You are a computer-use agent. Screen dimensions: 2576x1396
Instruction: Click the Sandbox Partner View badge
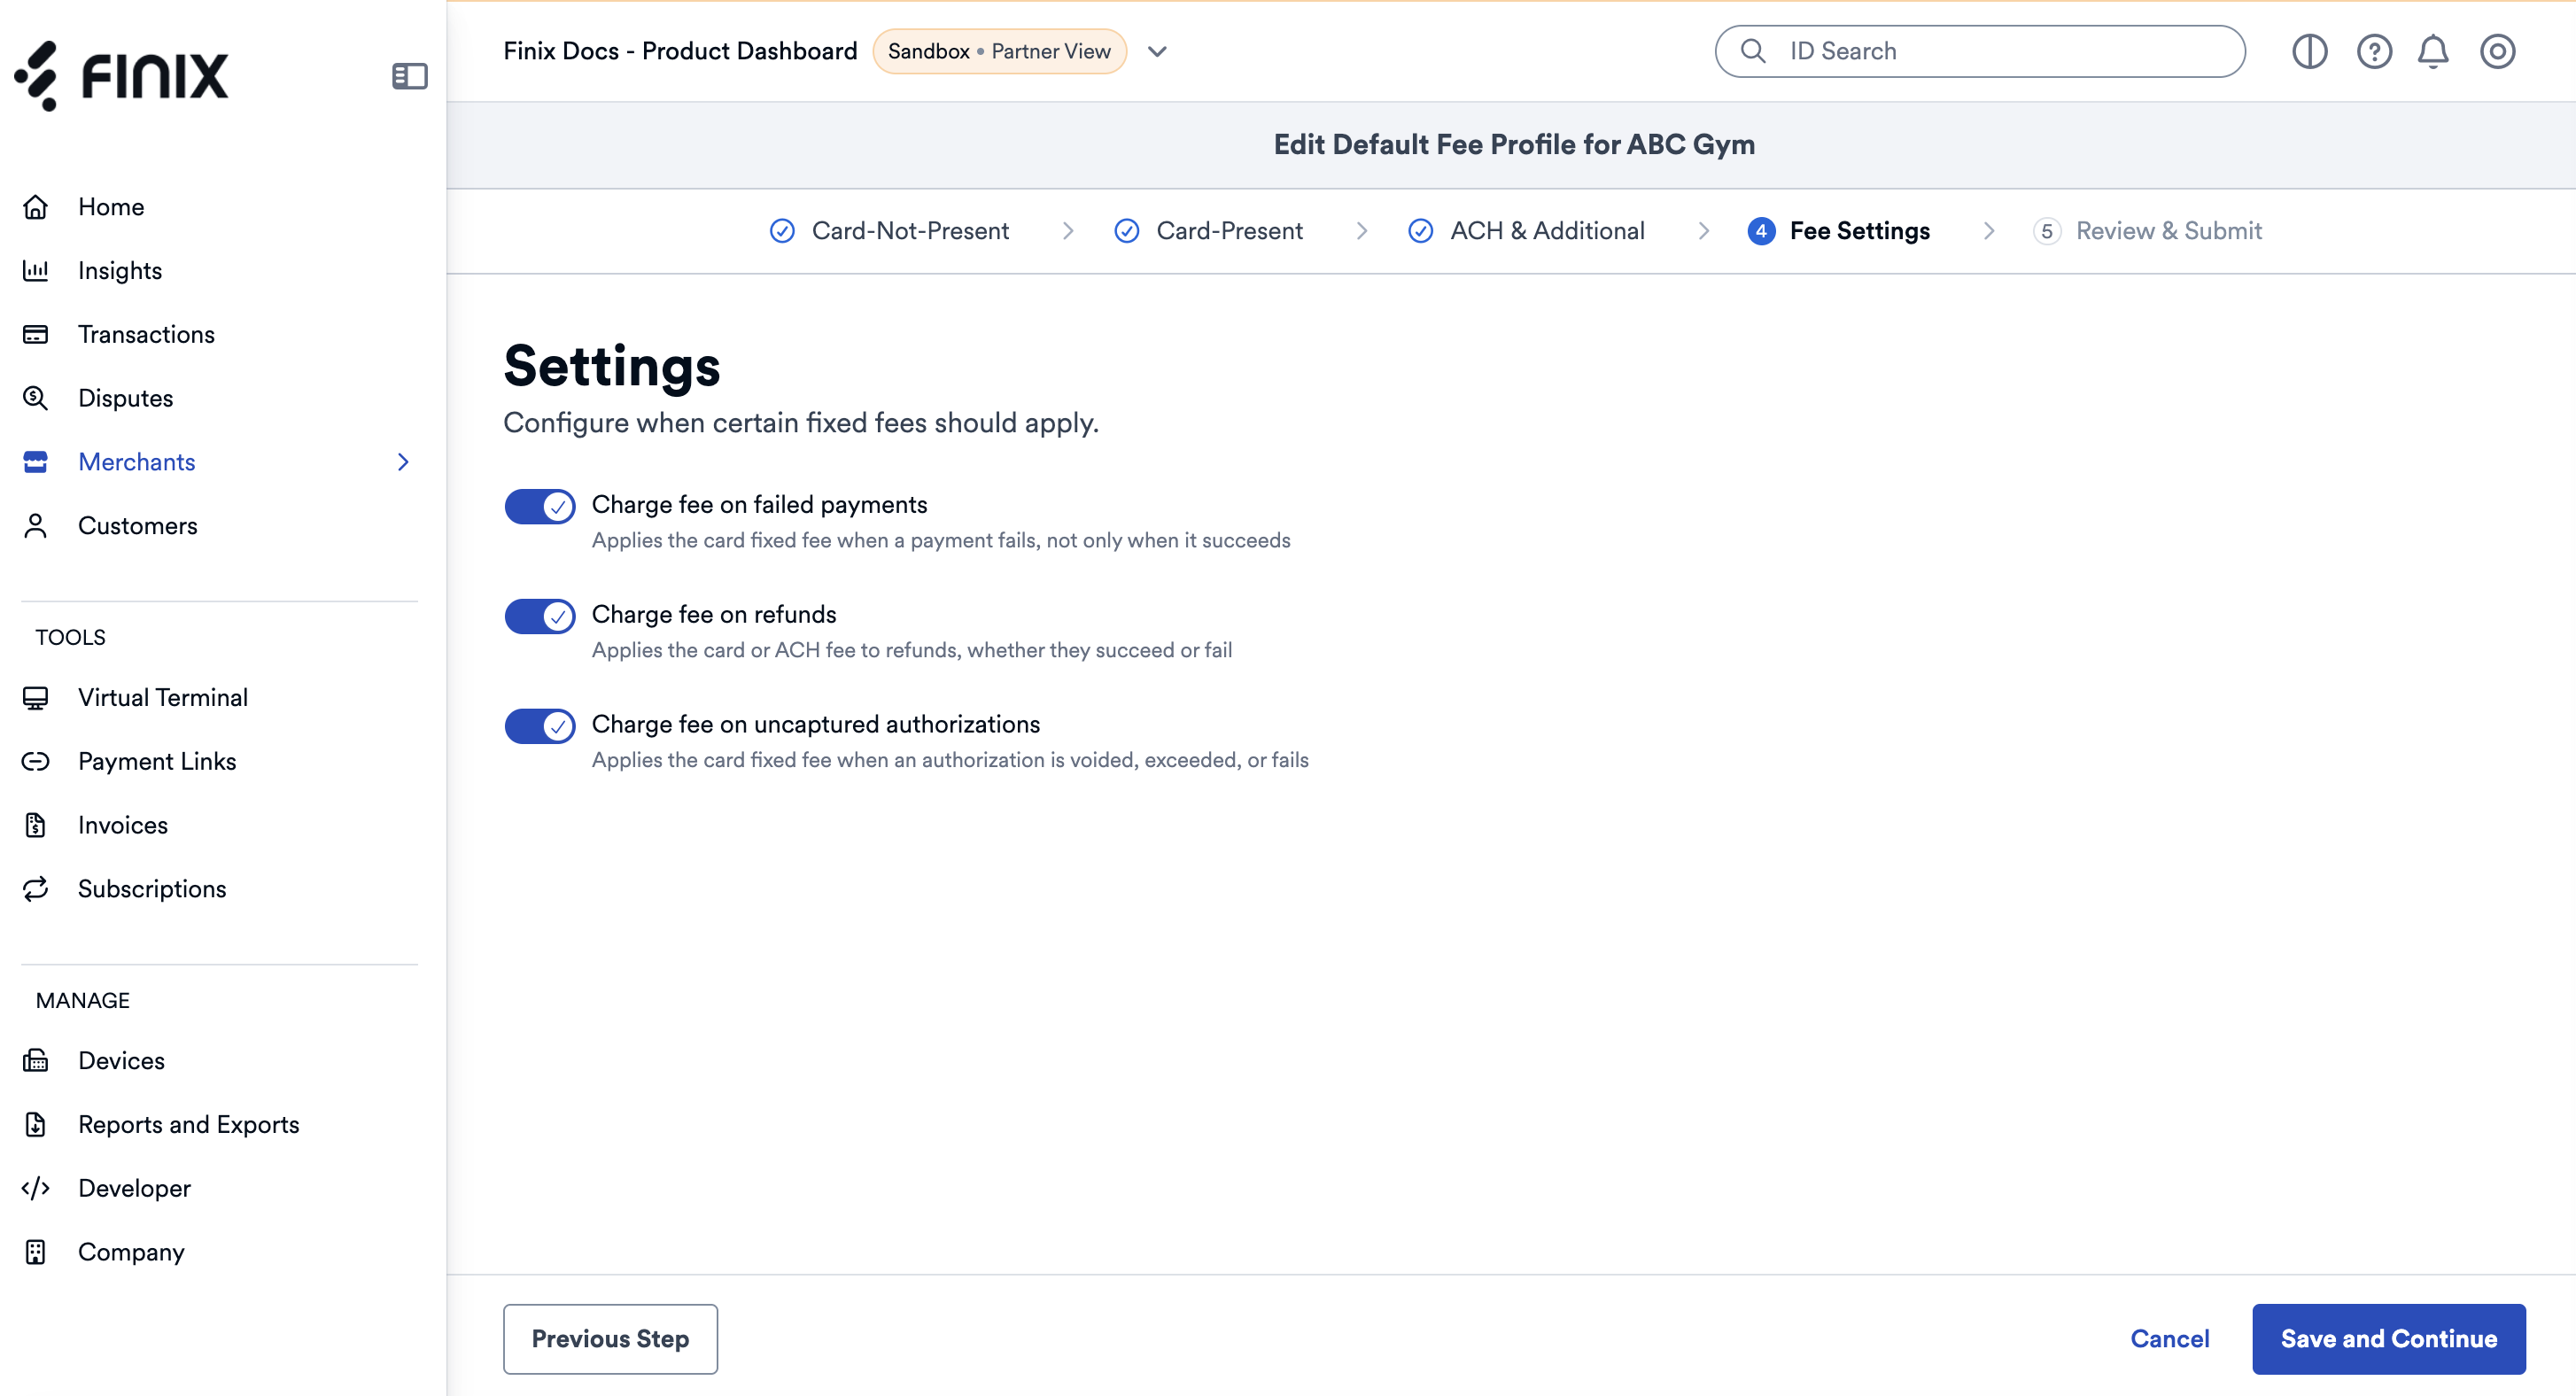(x=999, y=51)
